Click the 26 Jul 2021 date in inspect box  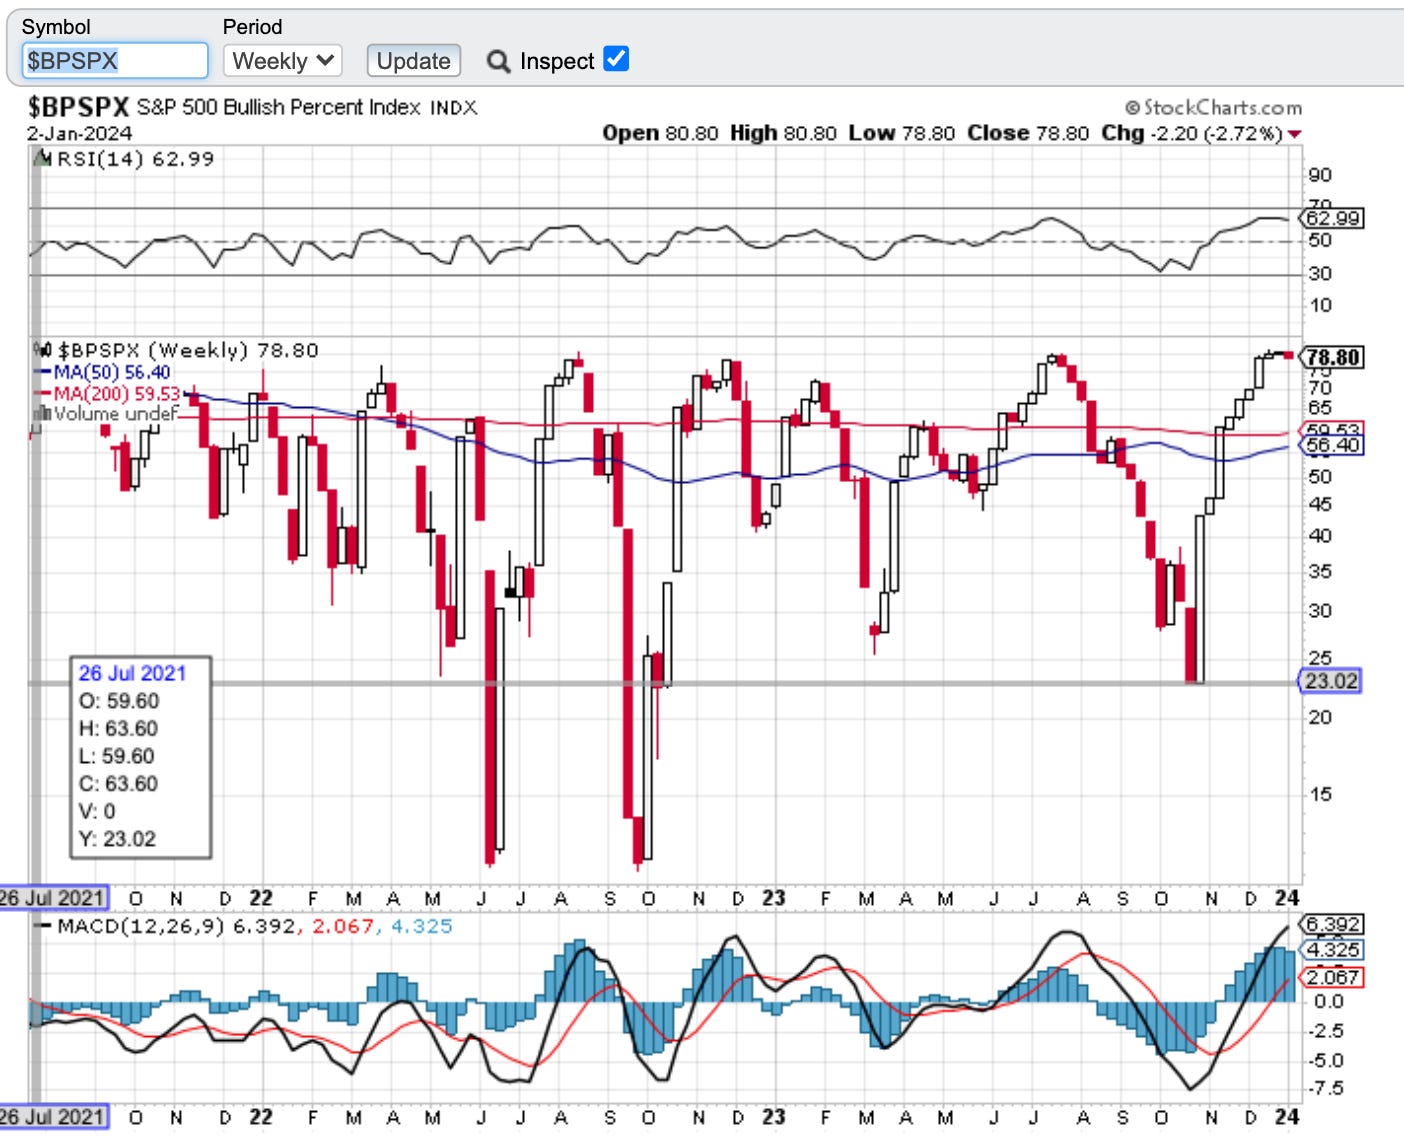tap(132, 673)
